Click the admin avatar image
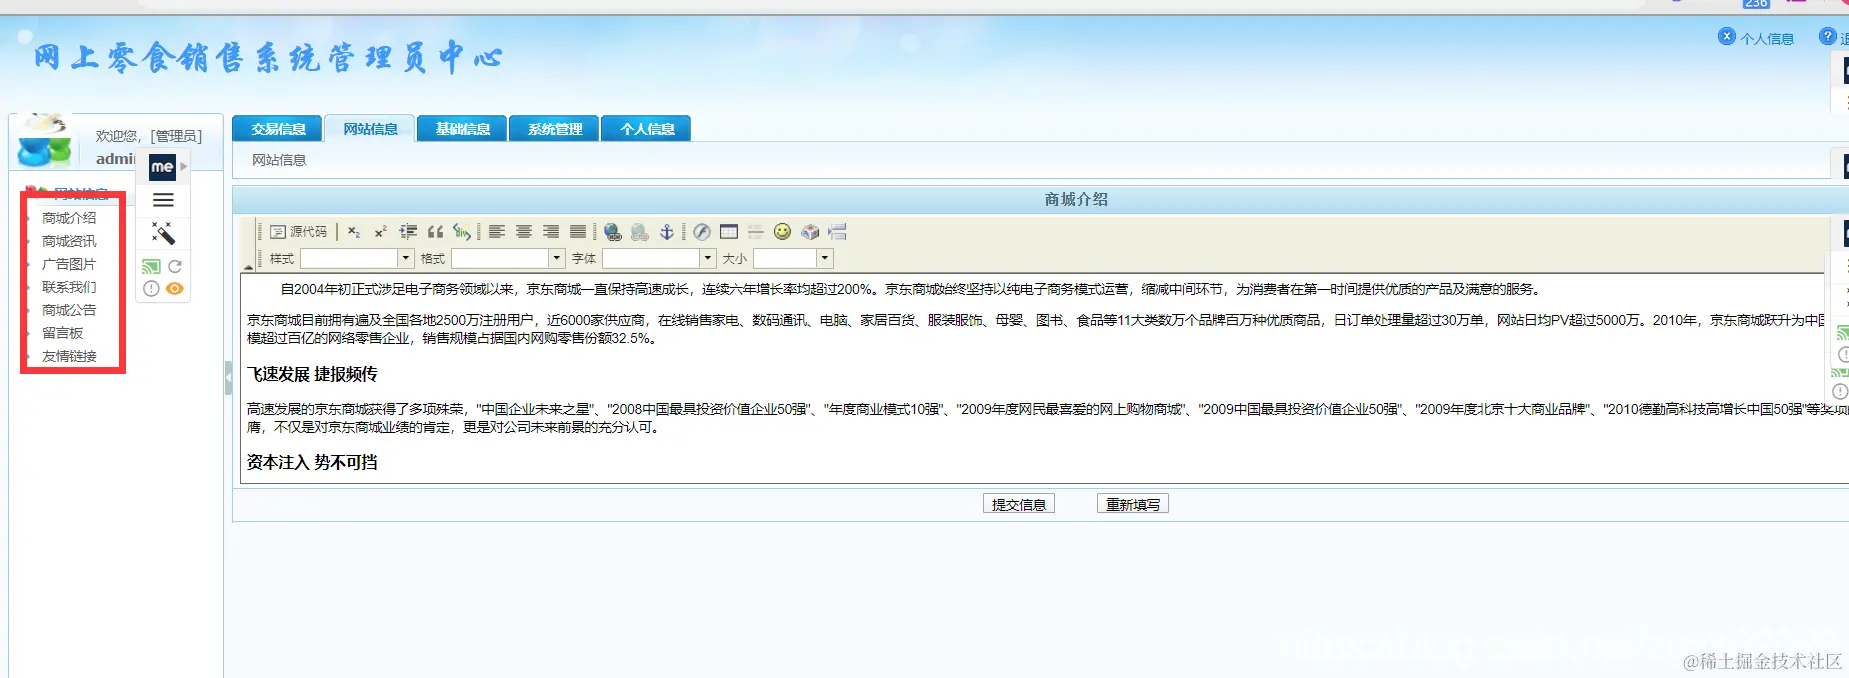The width and height of the screenshot is (1849, 678). pyautogui.click(x=45, y=141)
